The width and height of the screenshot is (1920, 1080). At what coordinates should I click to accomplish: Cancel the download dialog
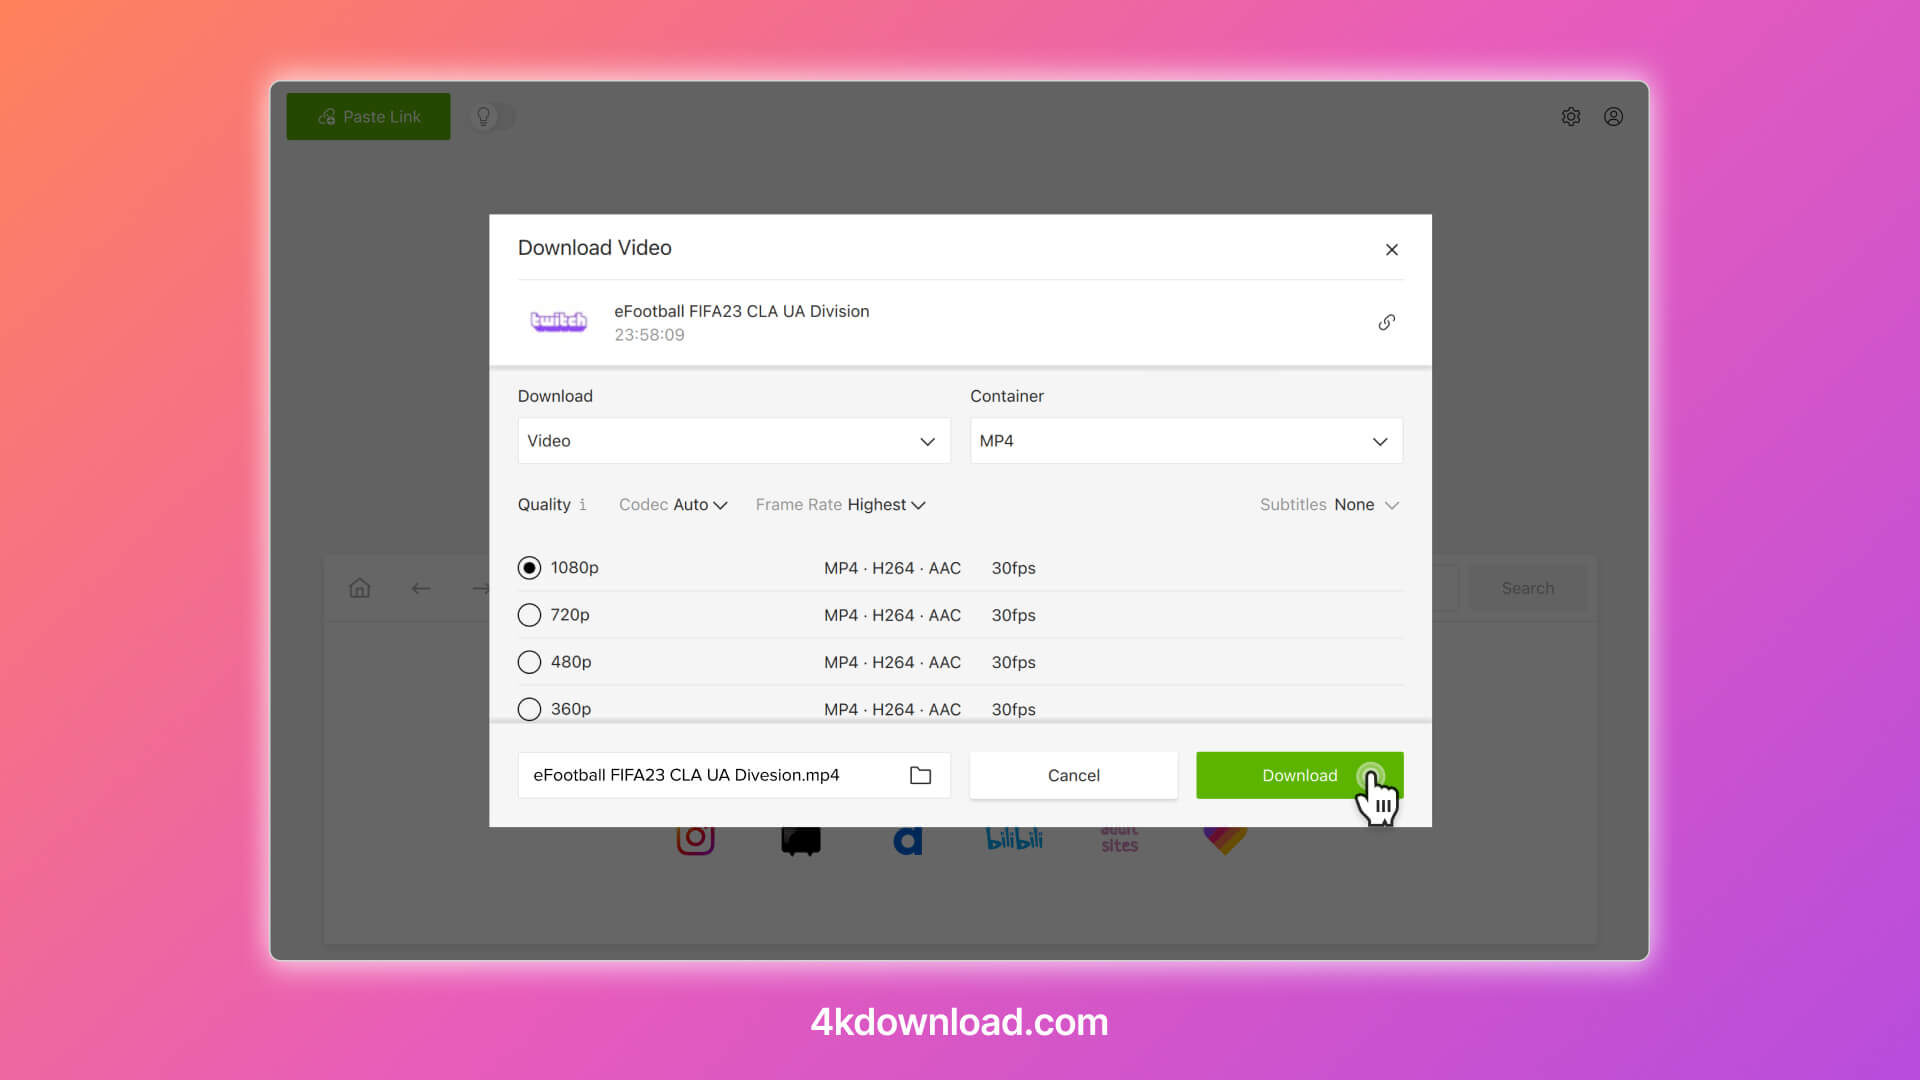(x=1073, y=775)
